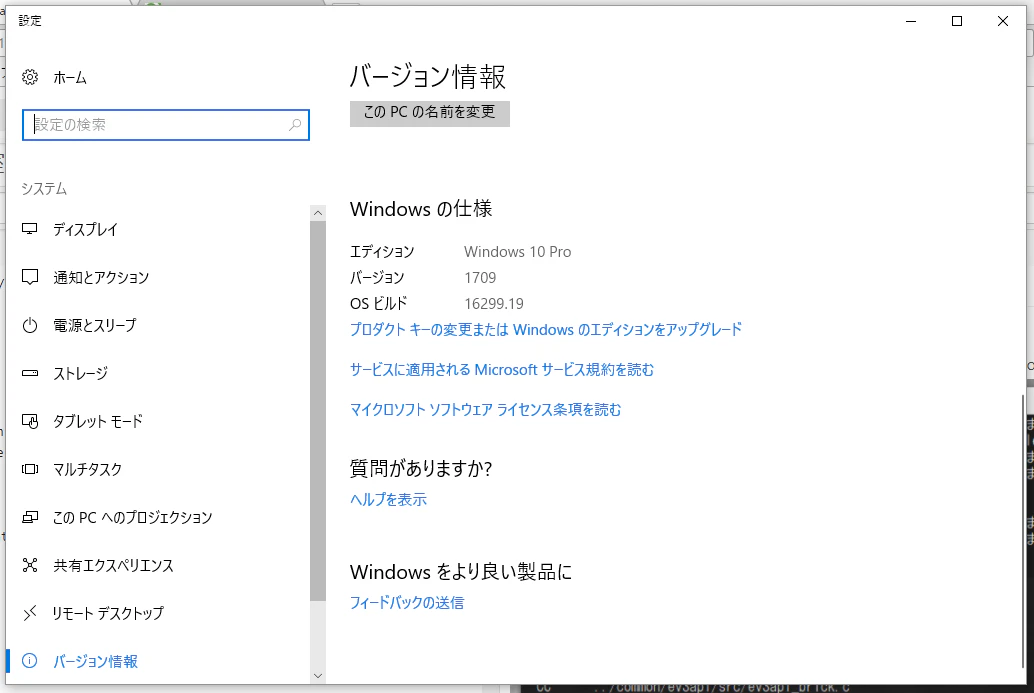The image size is (1034, 693).
Task: Click ヘルプを表示 link
Action: click(x=388, y=499)
